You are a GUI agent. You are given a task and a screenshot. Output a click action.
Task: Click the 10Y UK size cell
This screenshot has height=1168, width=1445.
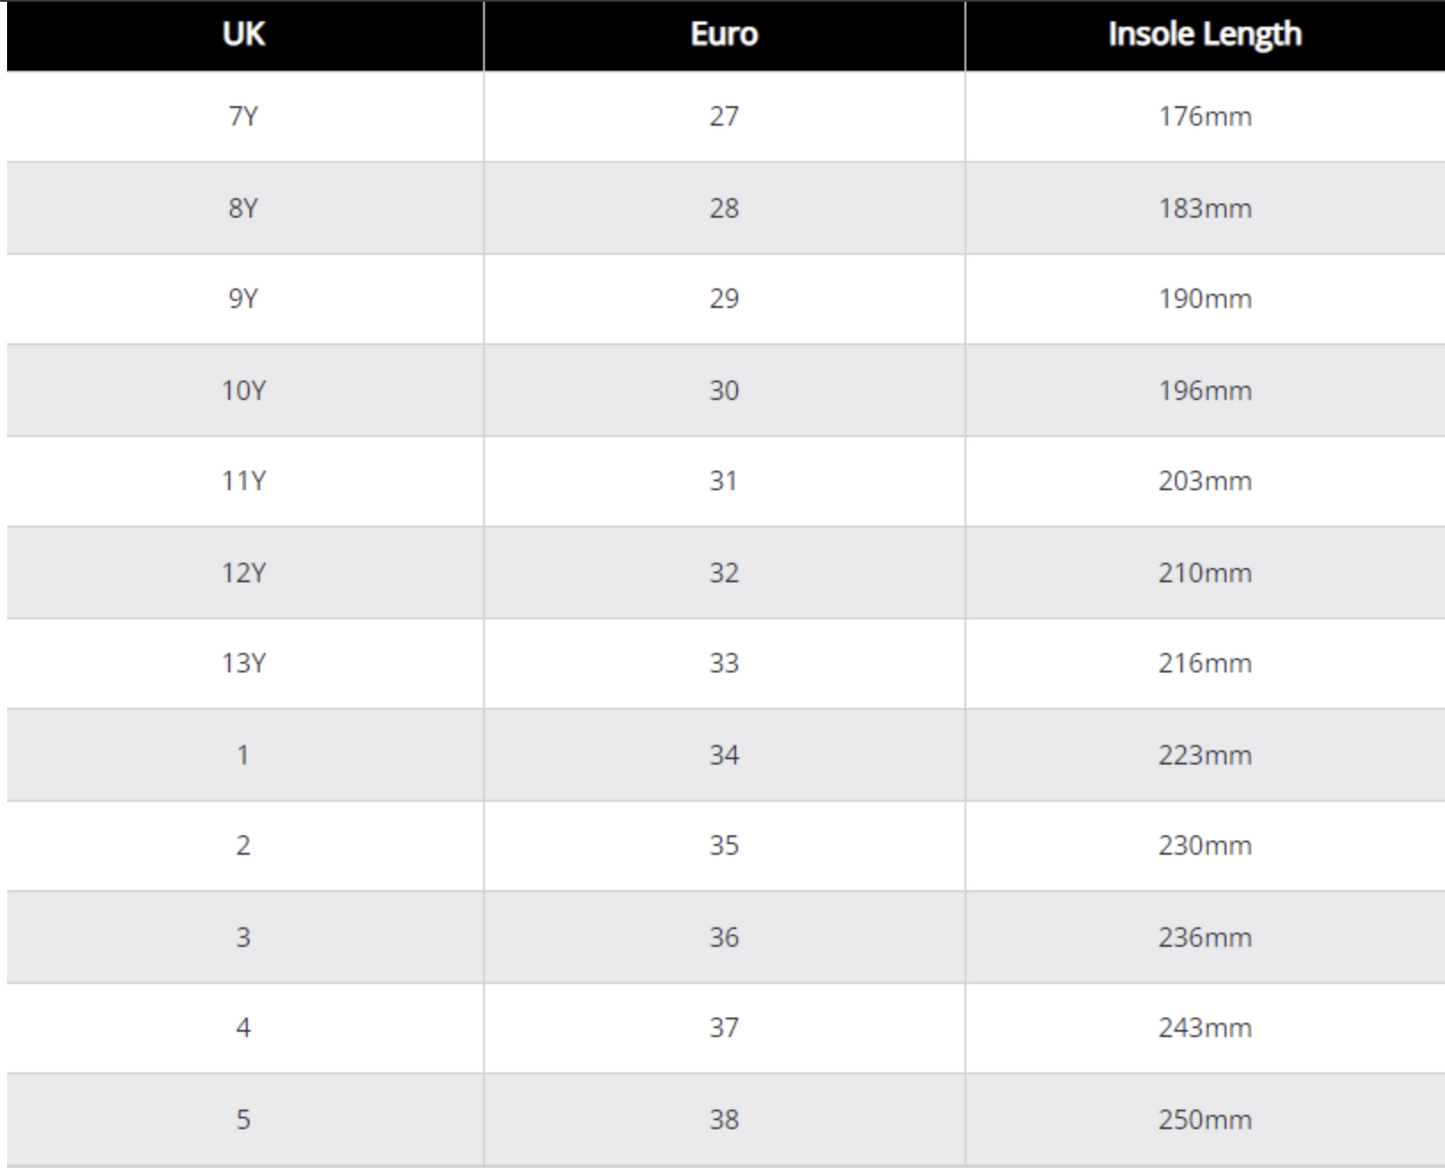[x=244, y=390]
